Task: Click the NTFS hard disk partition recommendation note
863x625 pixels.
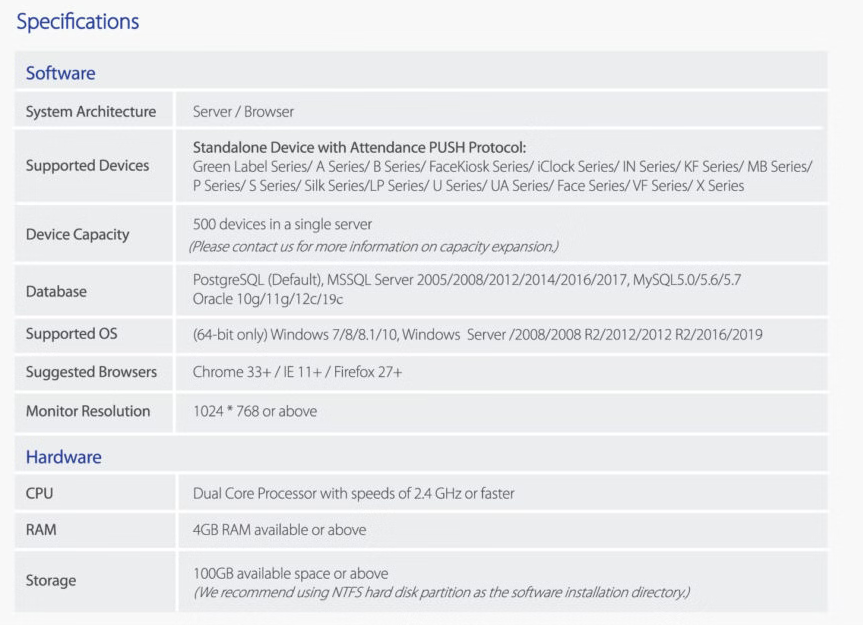Action: 441,592
